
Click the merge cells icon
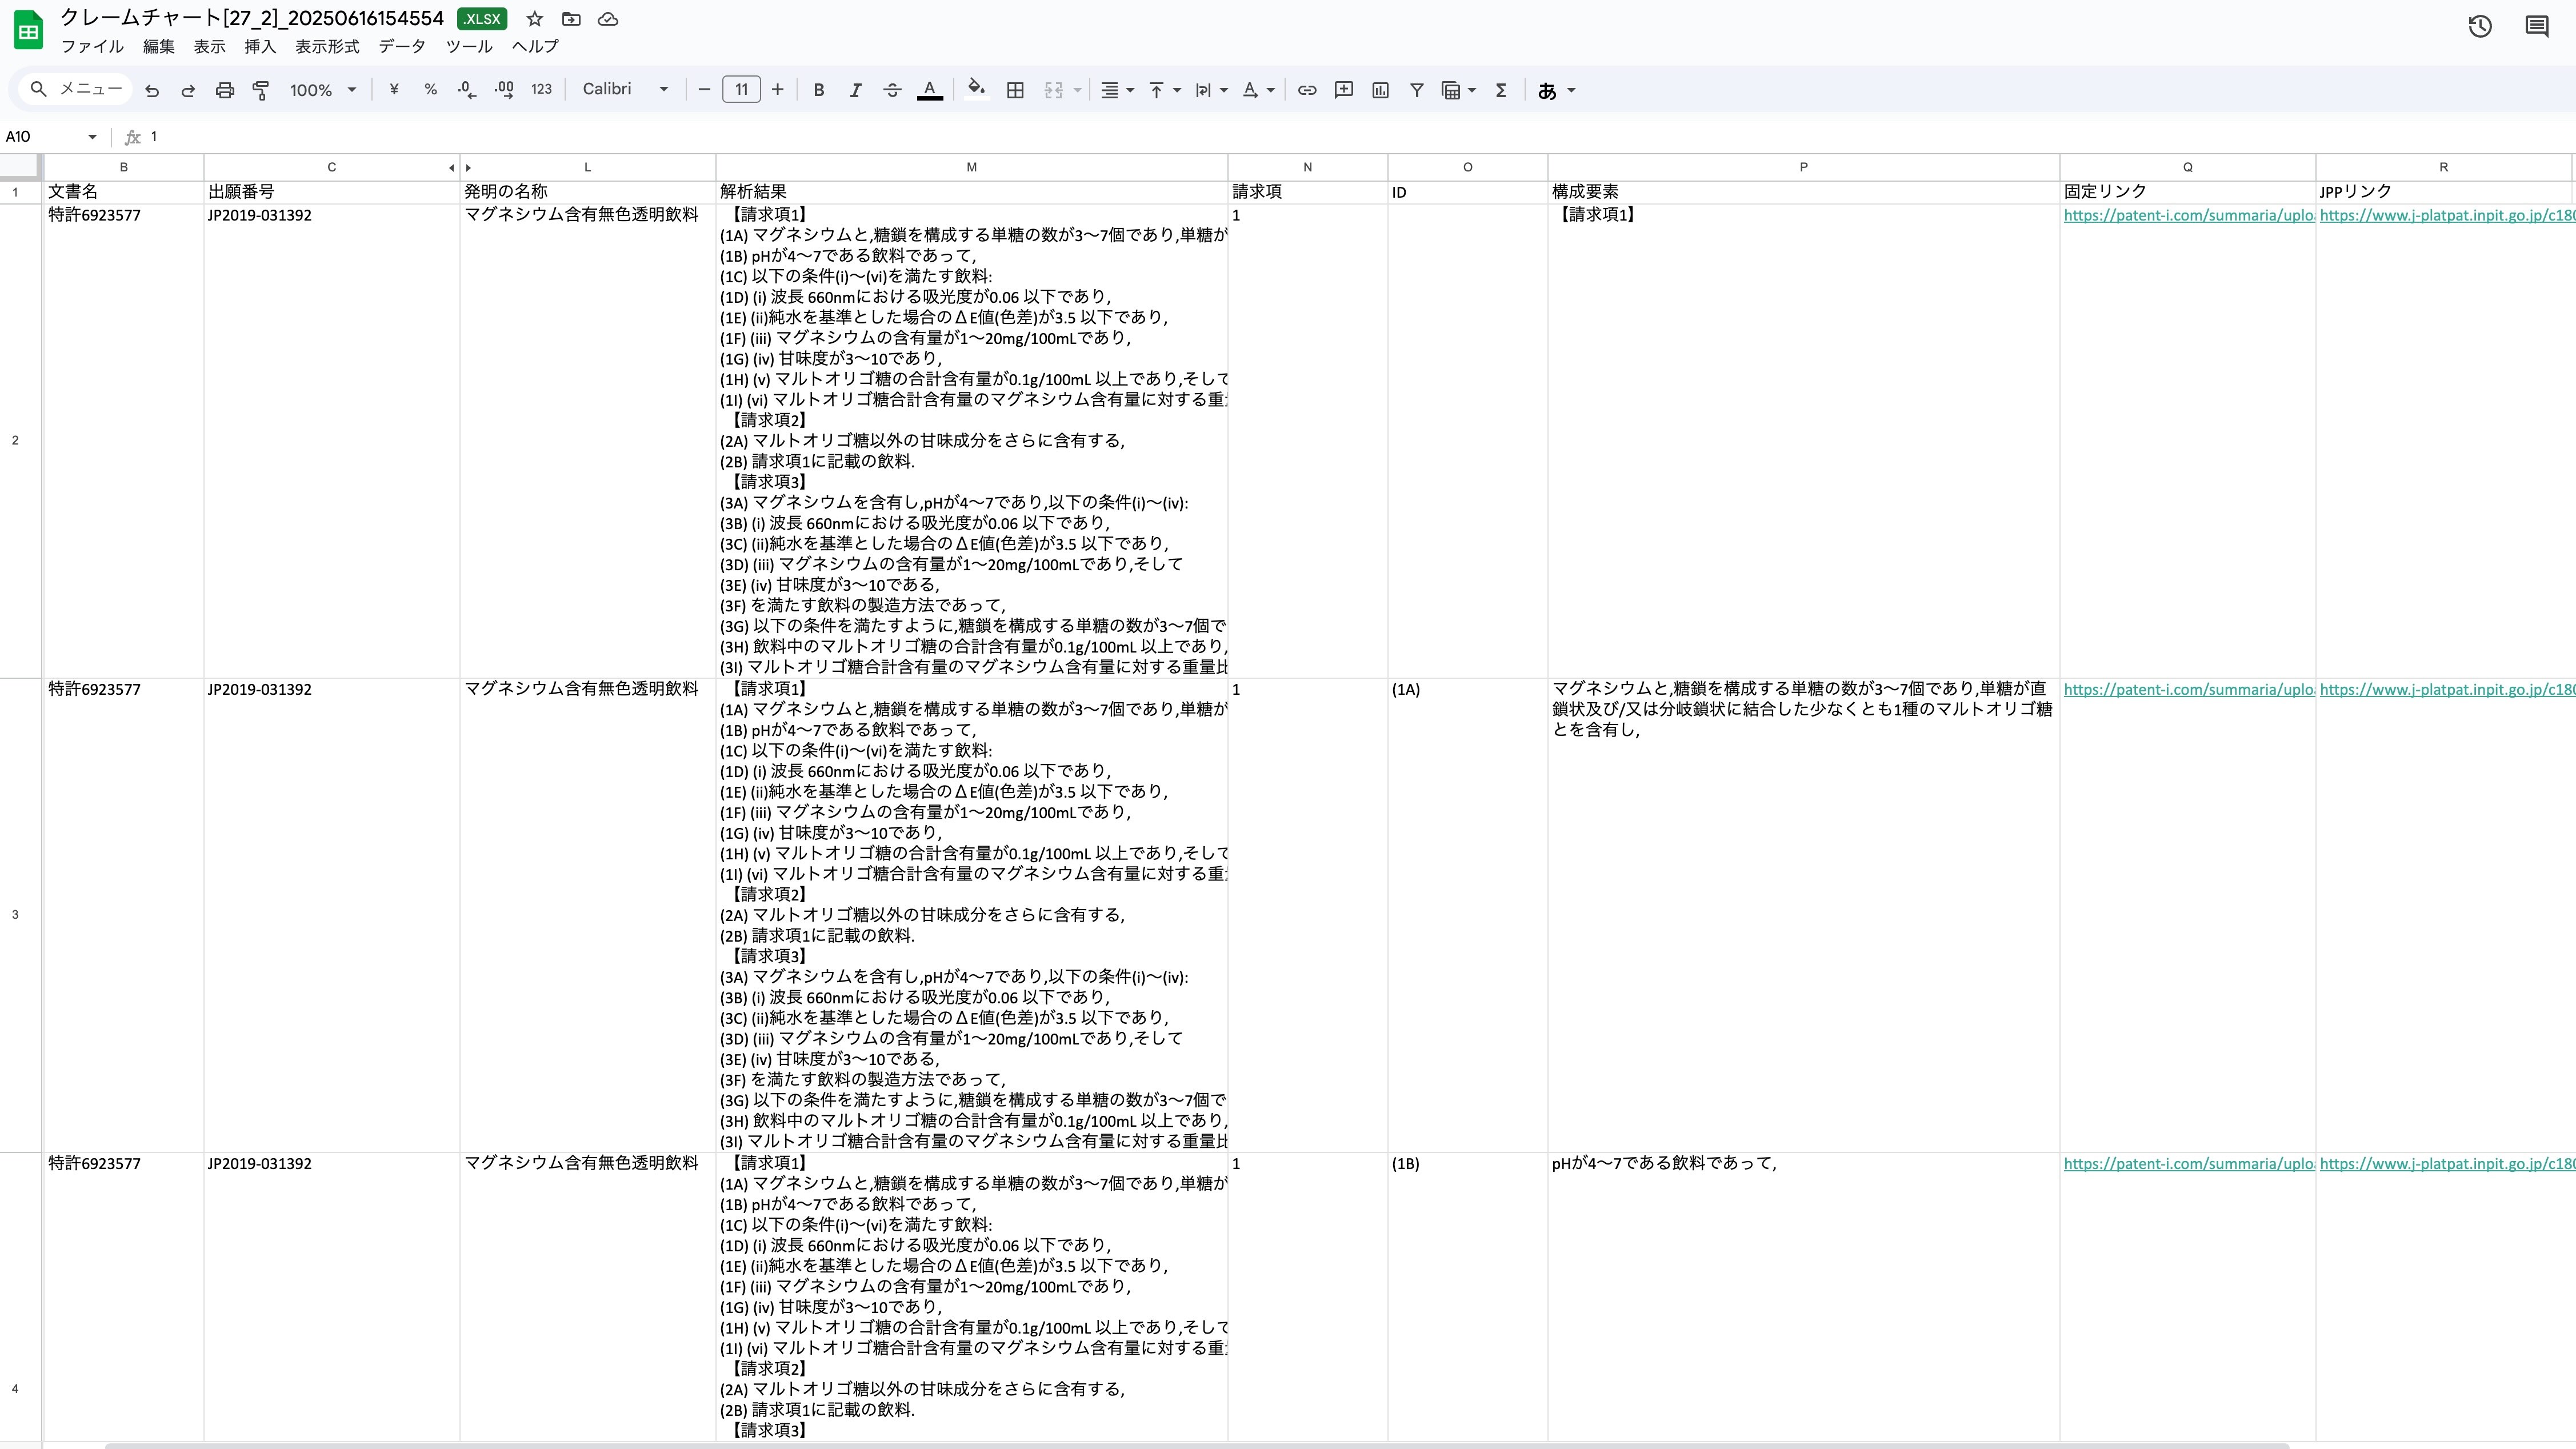pyautogui.click(x=1053, y=90)
